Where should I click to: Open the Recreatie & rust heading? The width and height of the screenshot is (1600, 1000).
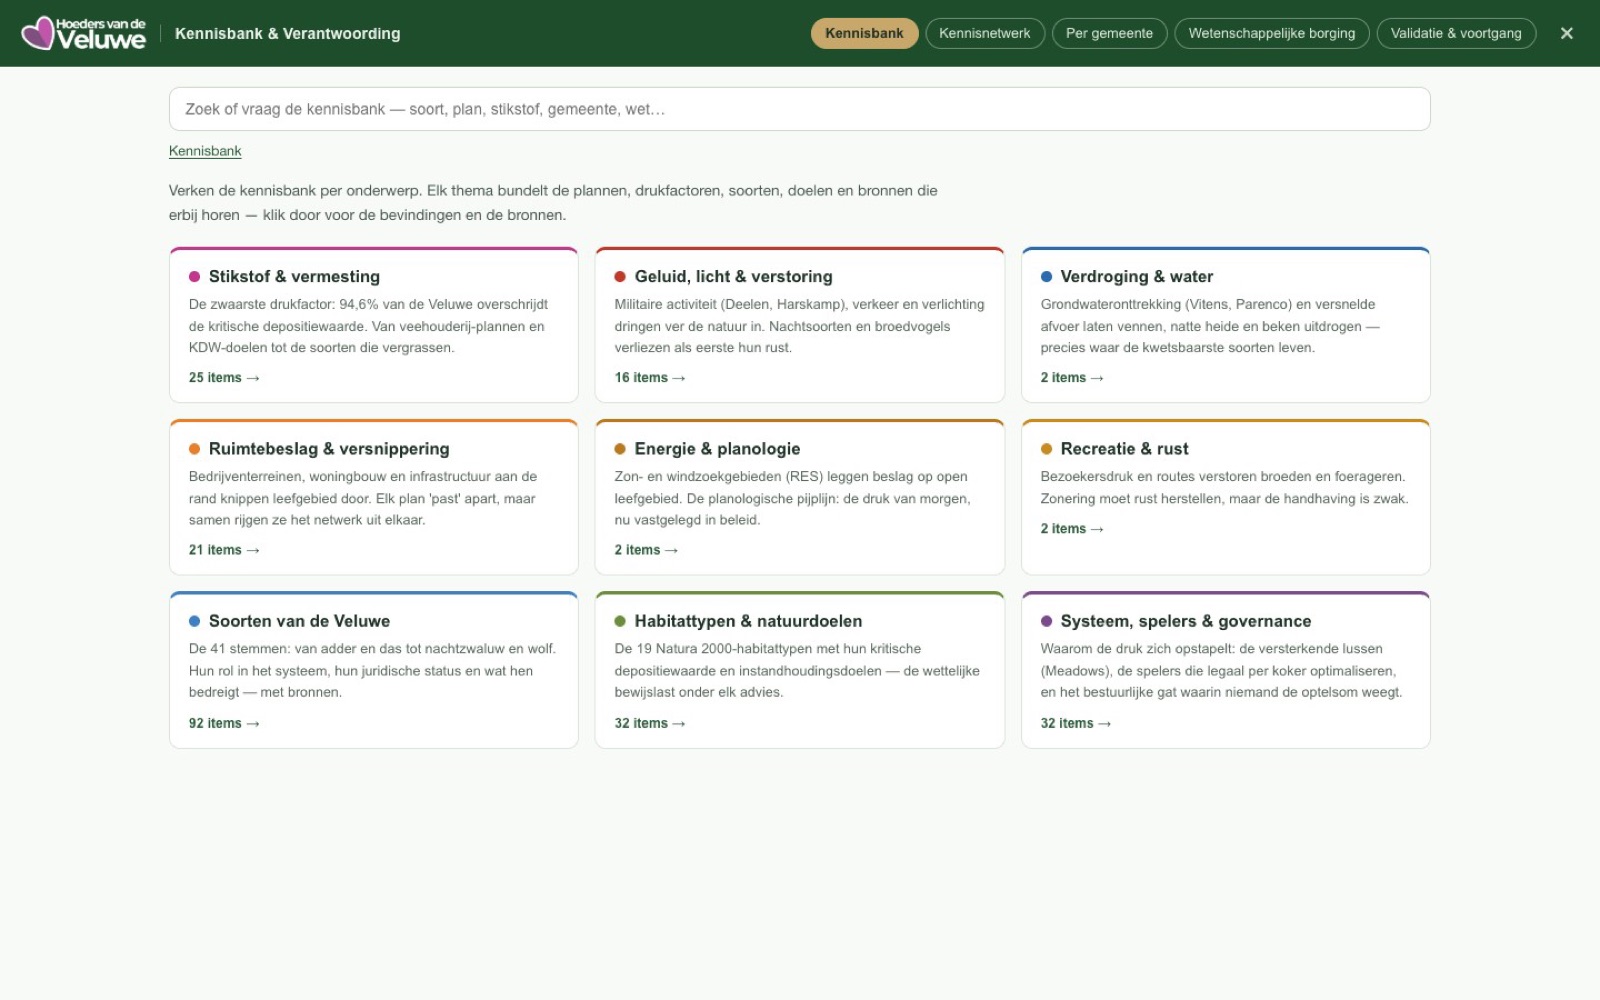tap(1124, 449)
